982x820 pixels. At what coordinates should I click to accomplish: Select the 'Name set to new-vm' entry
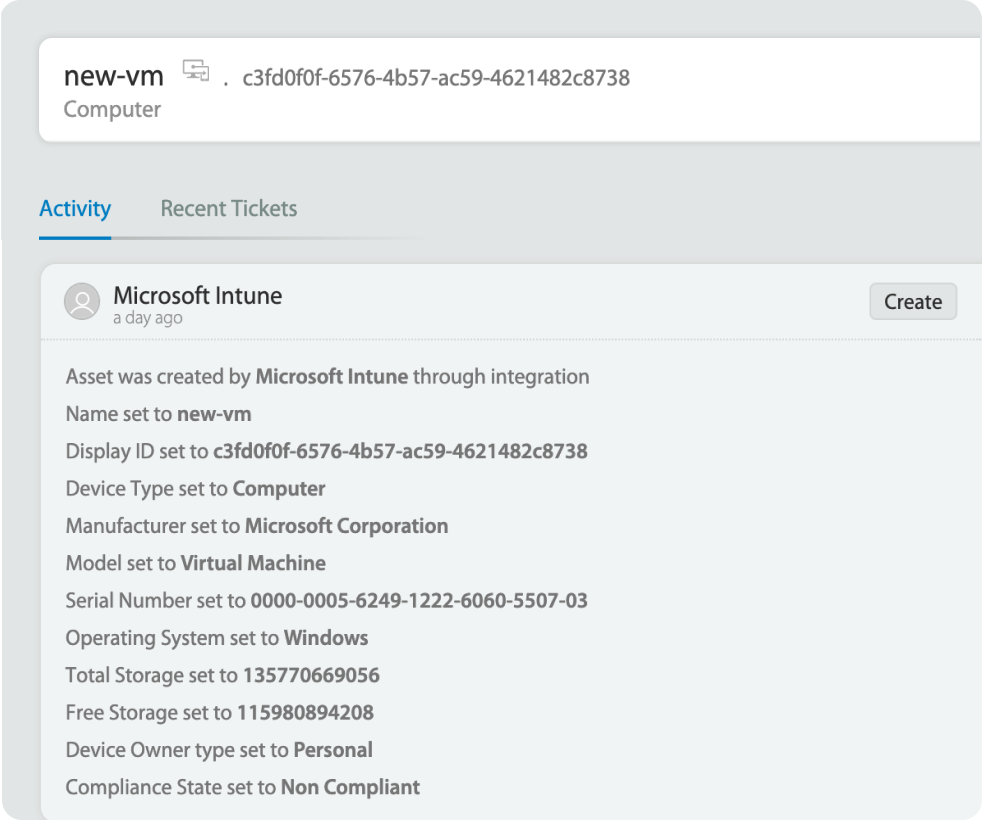pos(158,414)
